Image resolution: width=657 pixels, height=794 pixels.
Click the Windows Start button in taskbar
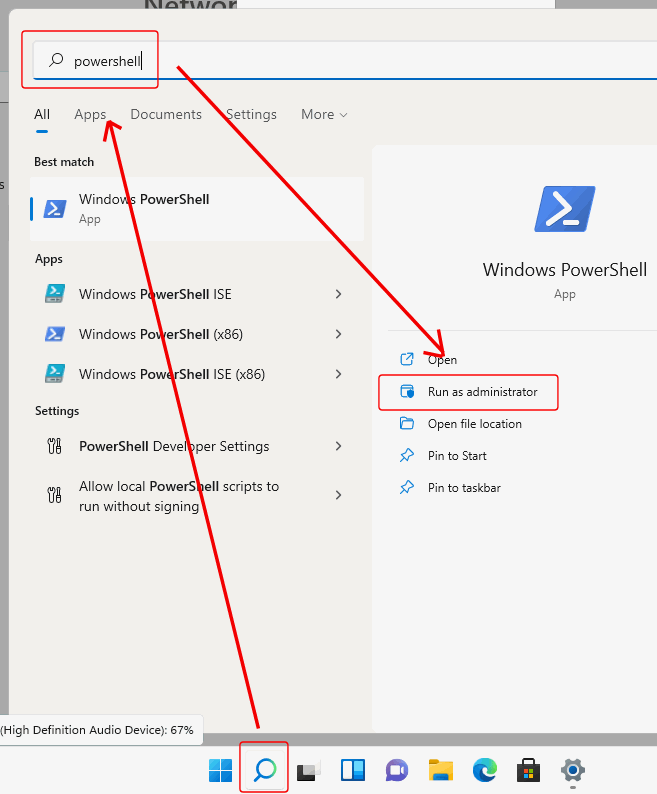pos(220,770)
